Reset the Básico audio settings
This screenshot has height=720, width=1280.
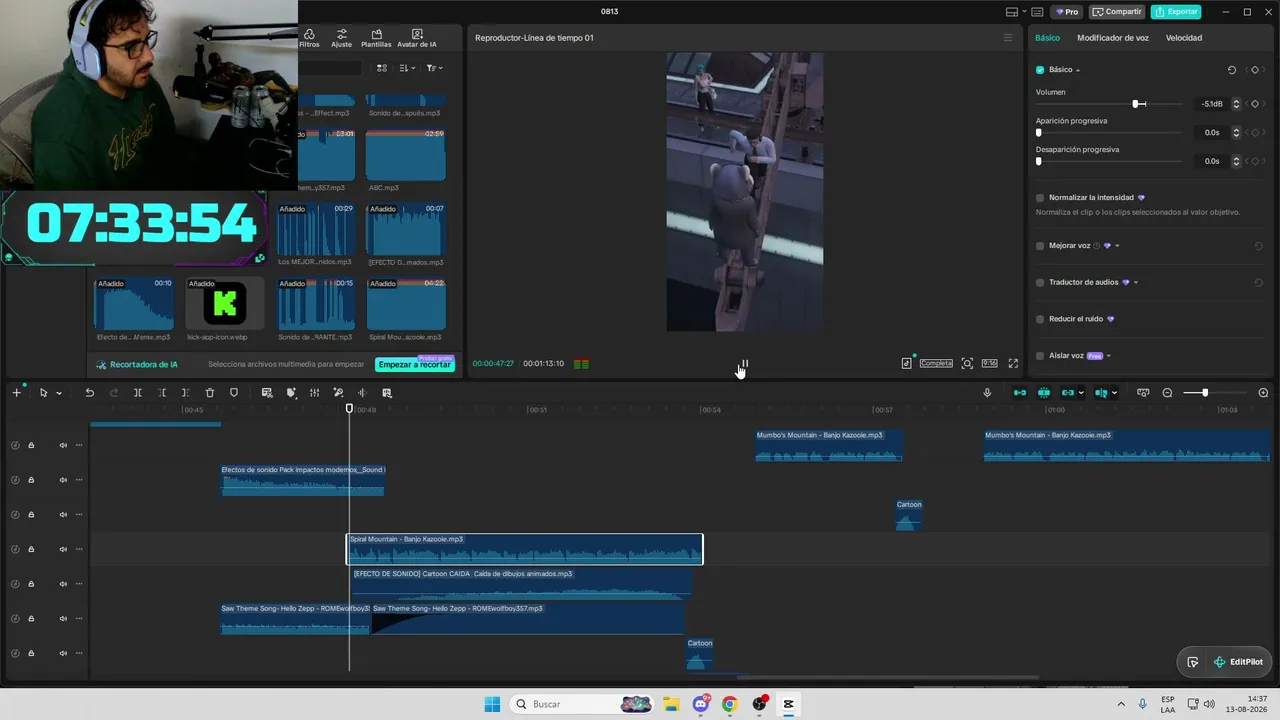1232,70
